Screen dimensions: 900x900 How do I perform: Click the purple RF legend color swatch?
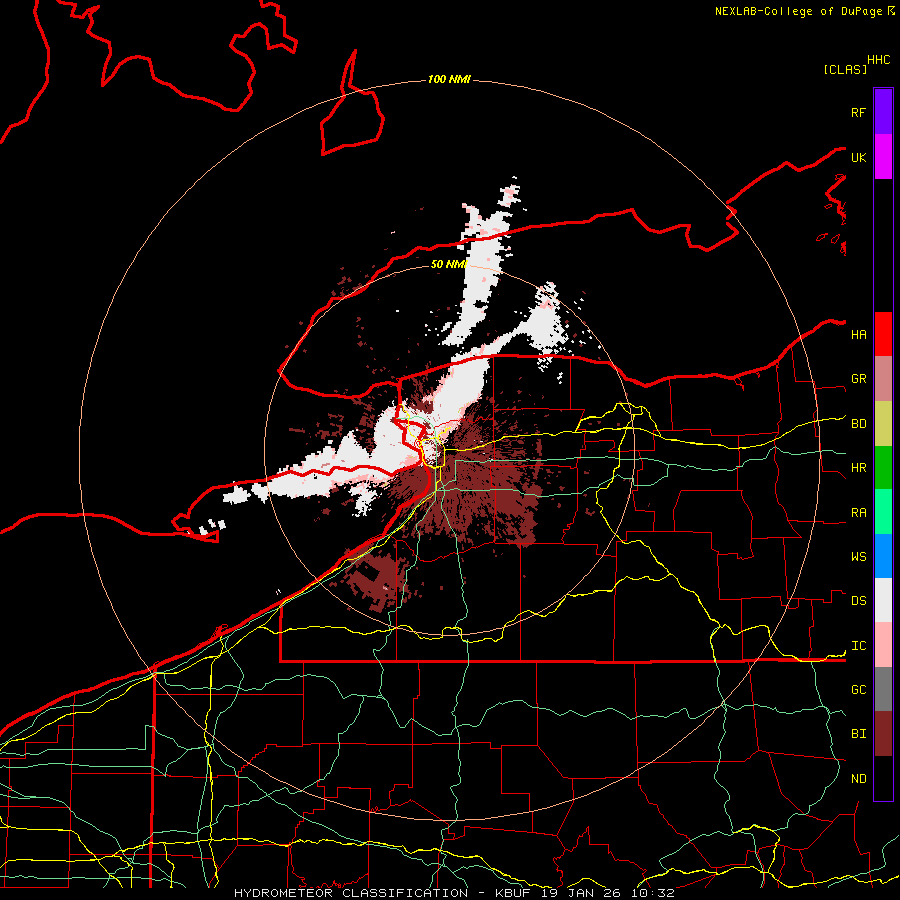[x=883, y=112]
